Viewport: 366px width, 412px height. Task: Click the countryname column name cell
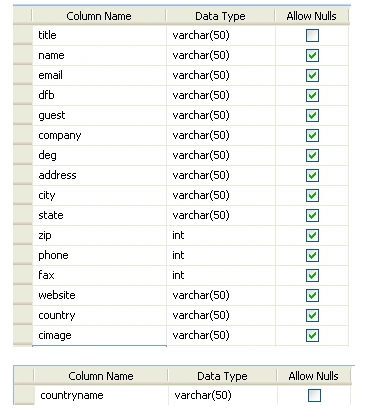[x=101, y=395]
